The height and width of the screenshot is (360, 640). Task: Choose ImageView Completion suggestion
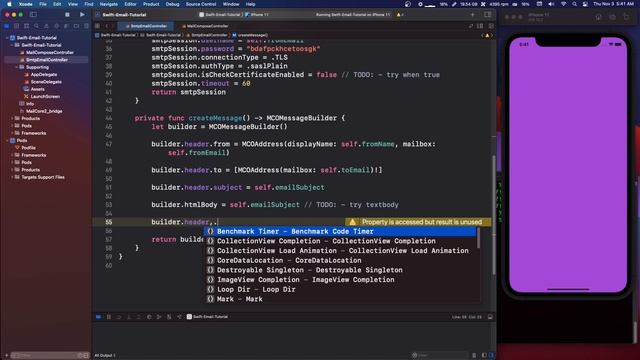pos(340,280)
